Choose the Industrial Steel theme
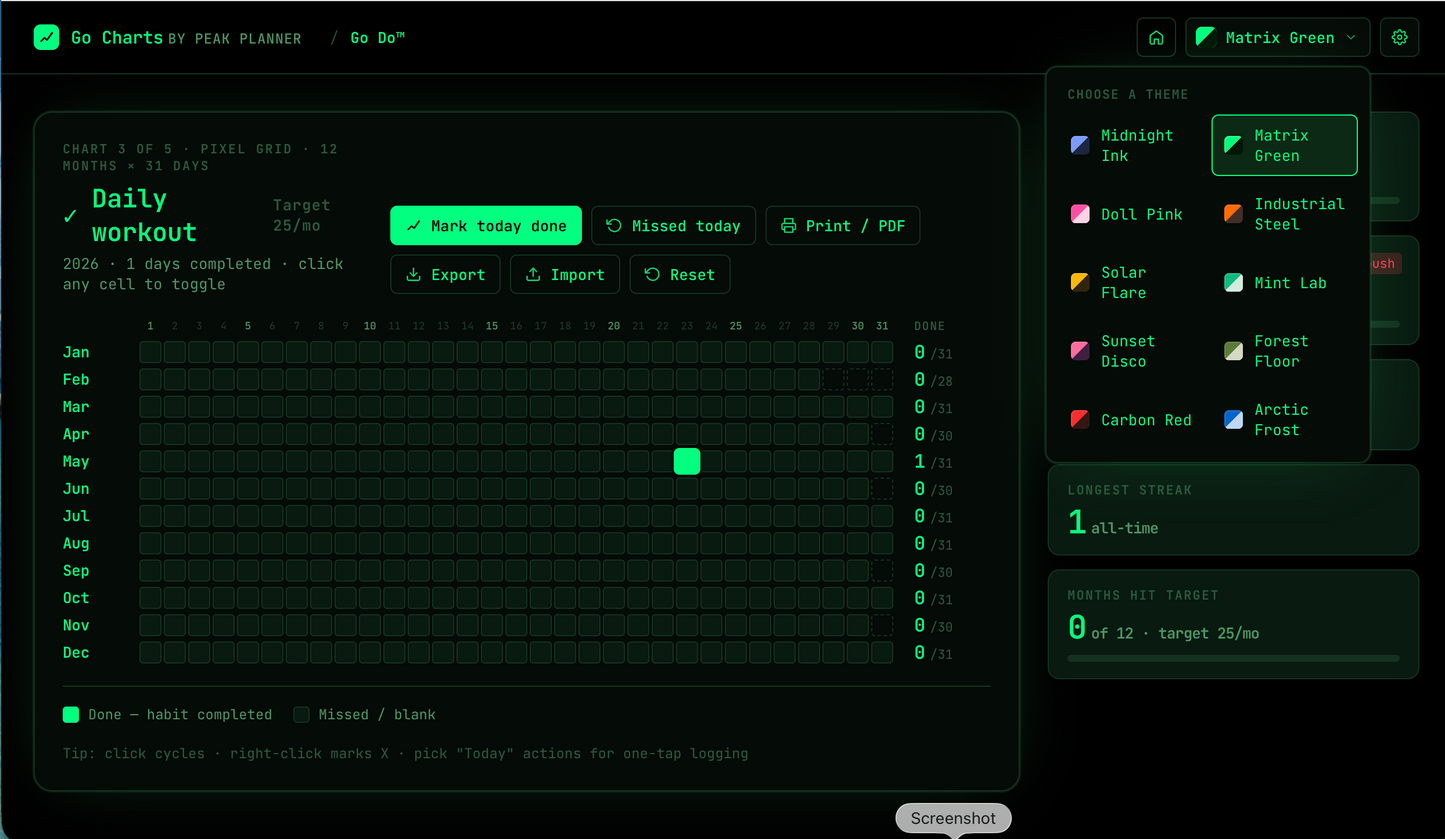The height and width of the screenshot is (839, 1445). pos(1284,214)
